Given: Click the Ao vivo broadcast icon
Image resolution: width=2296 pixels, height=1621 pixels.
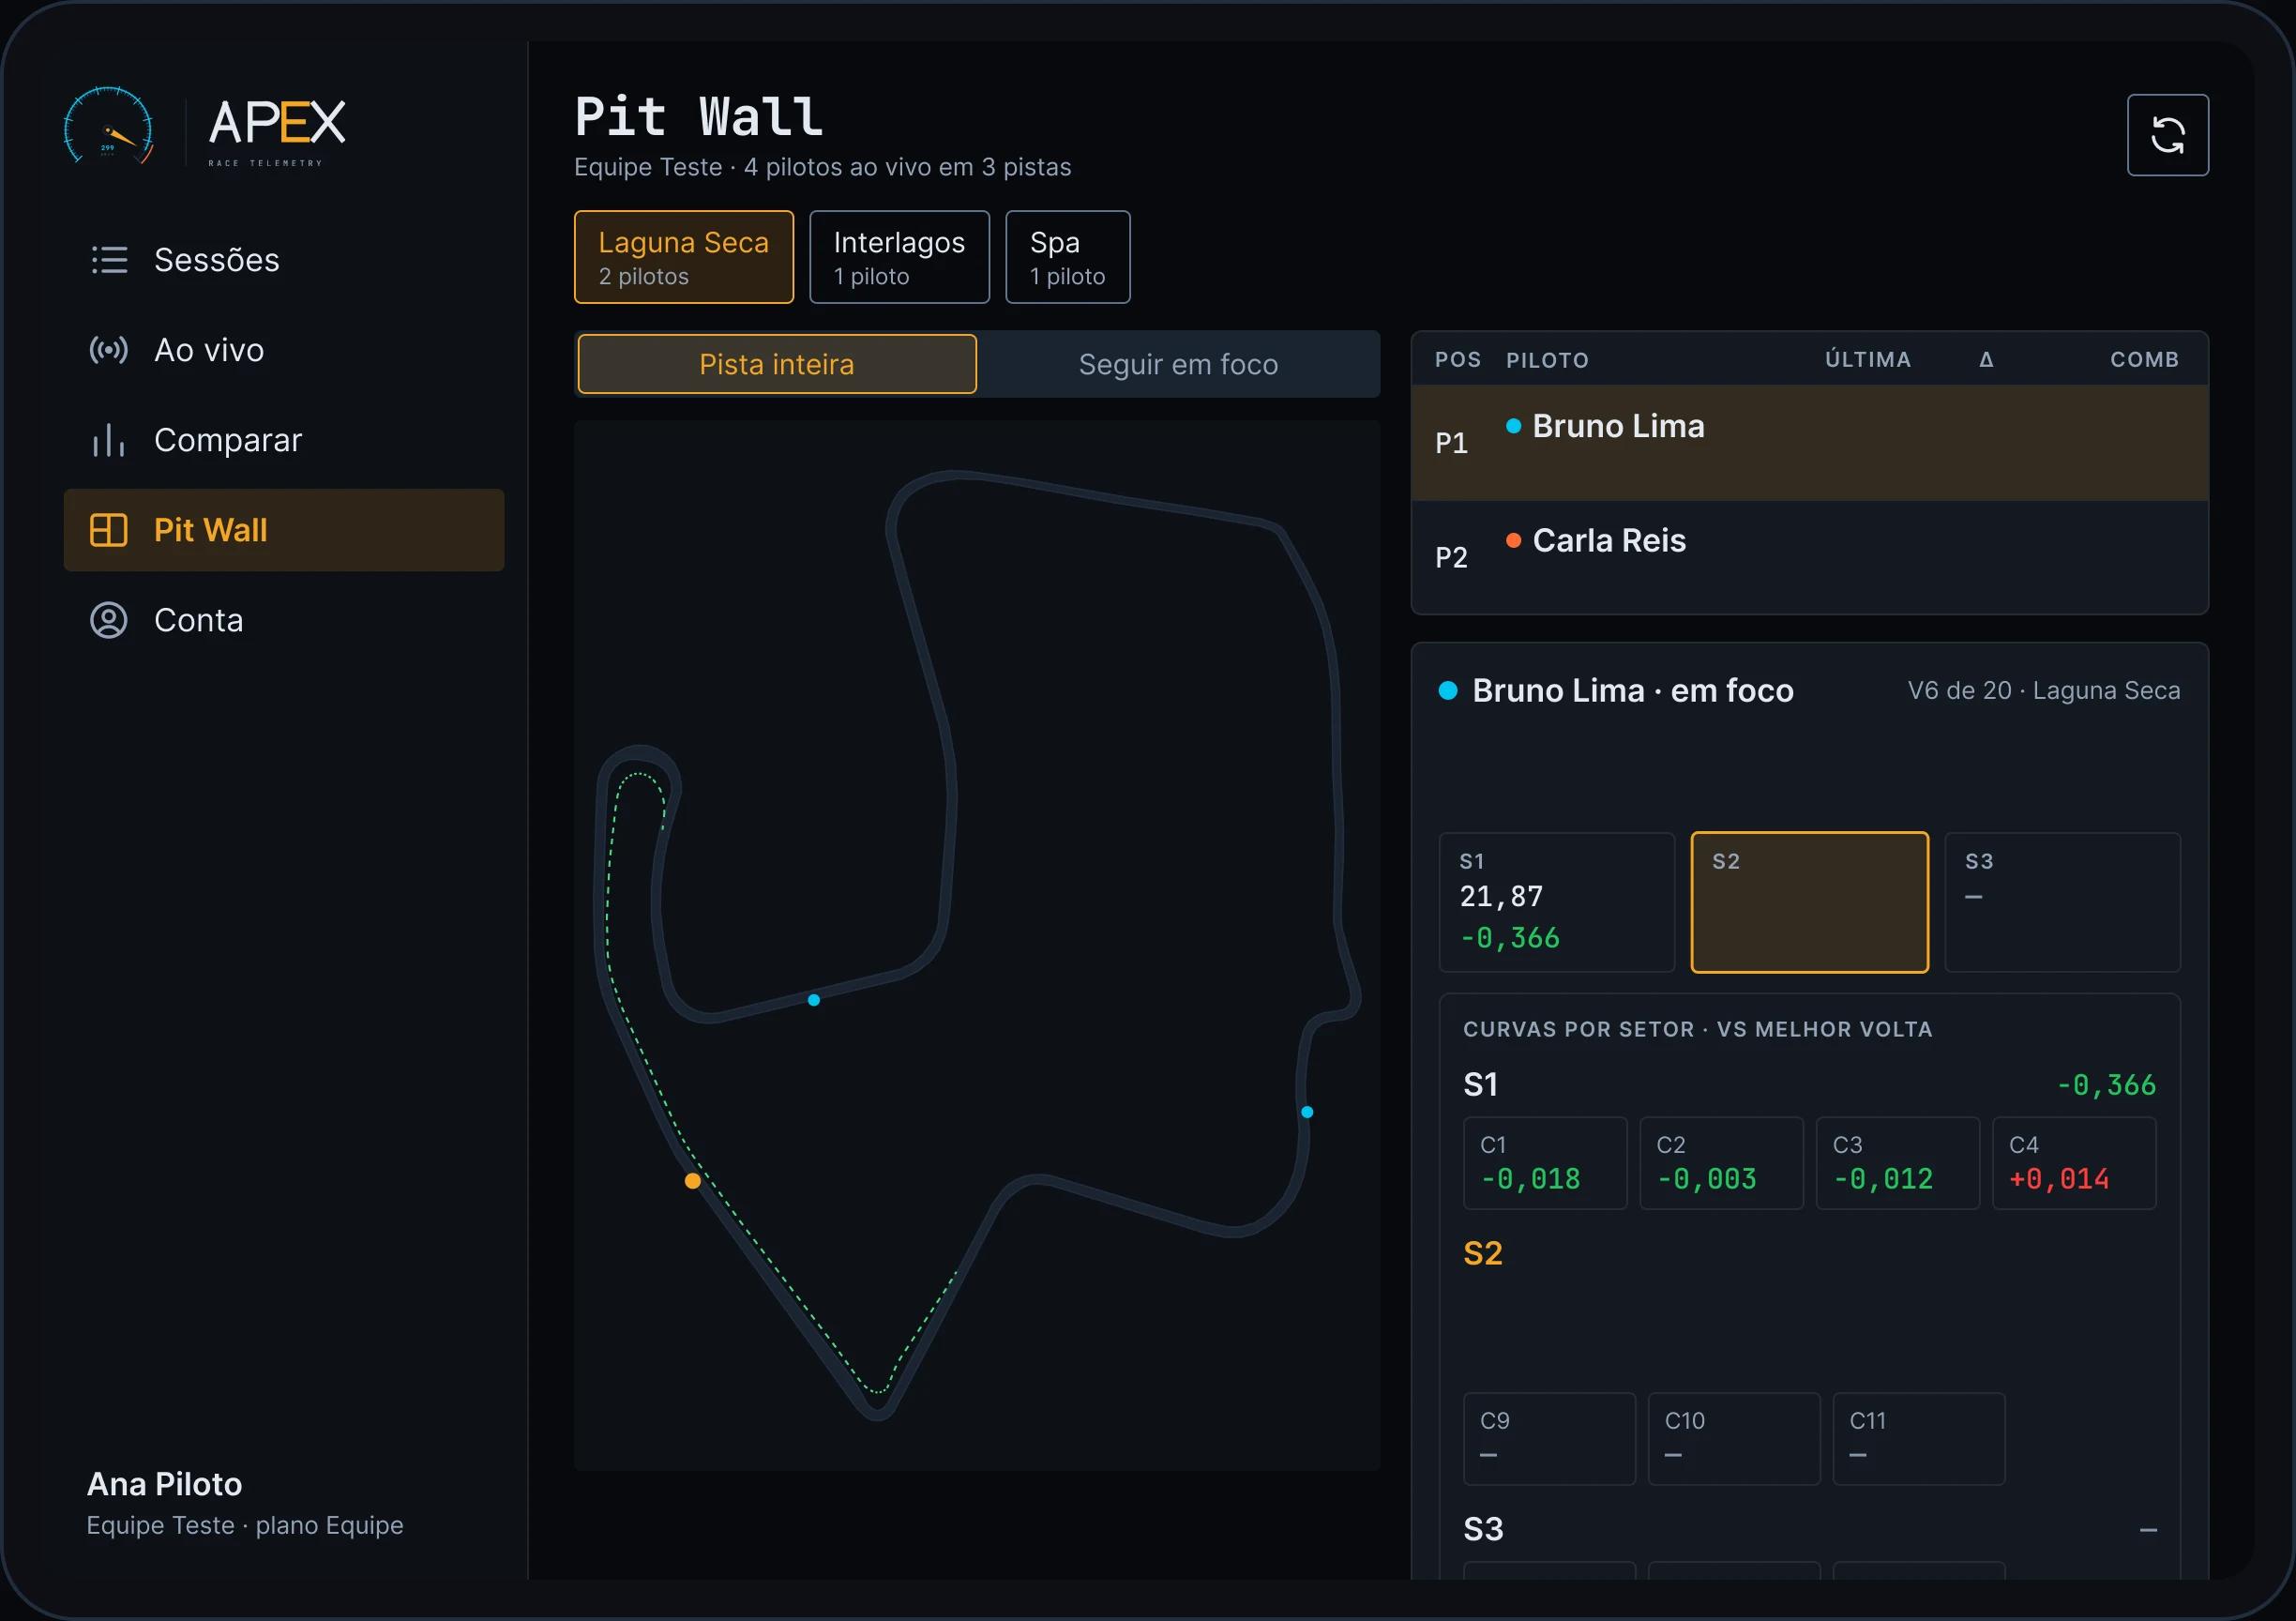Looking at the screenshot, I should point(109,350).
